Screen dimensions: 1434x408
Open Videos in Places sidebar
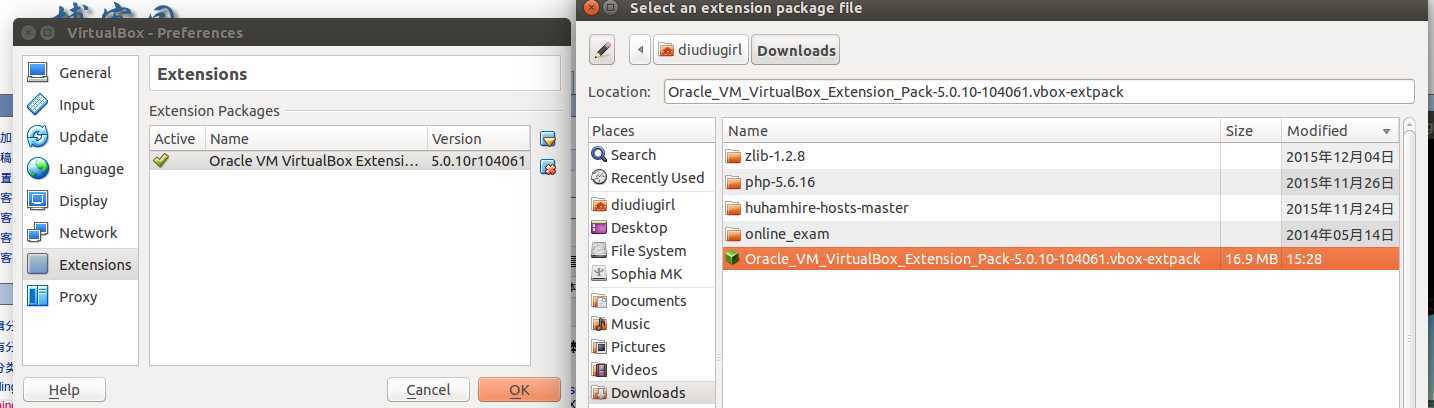(x=652, y=369)
